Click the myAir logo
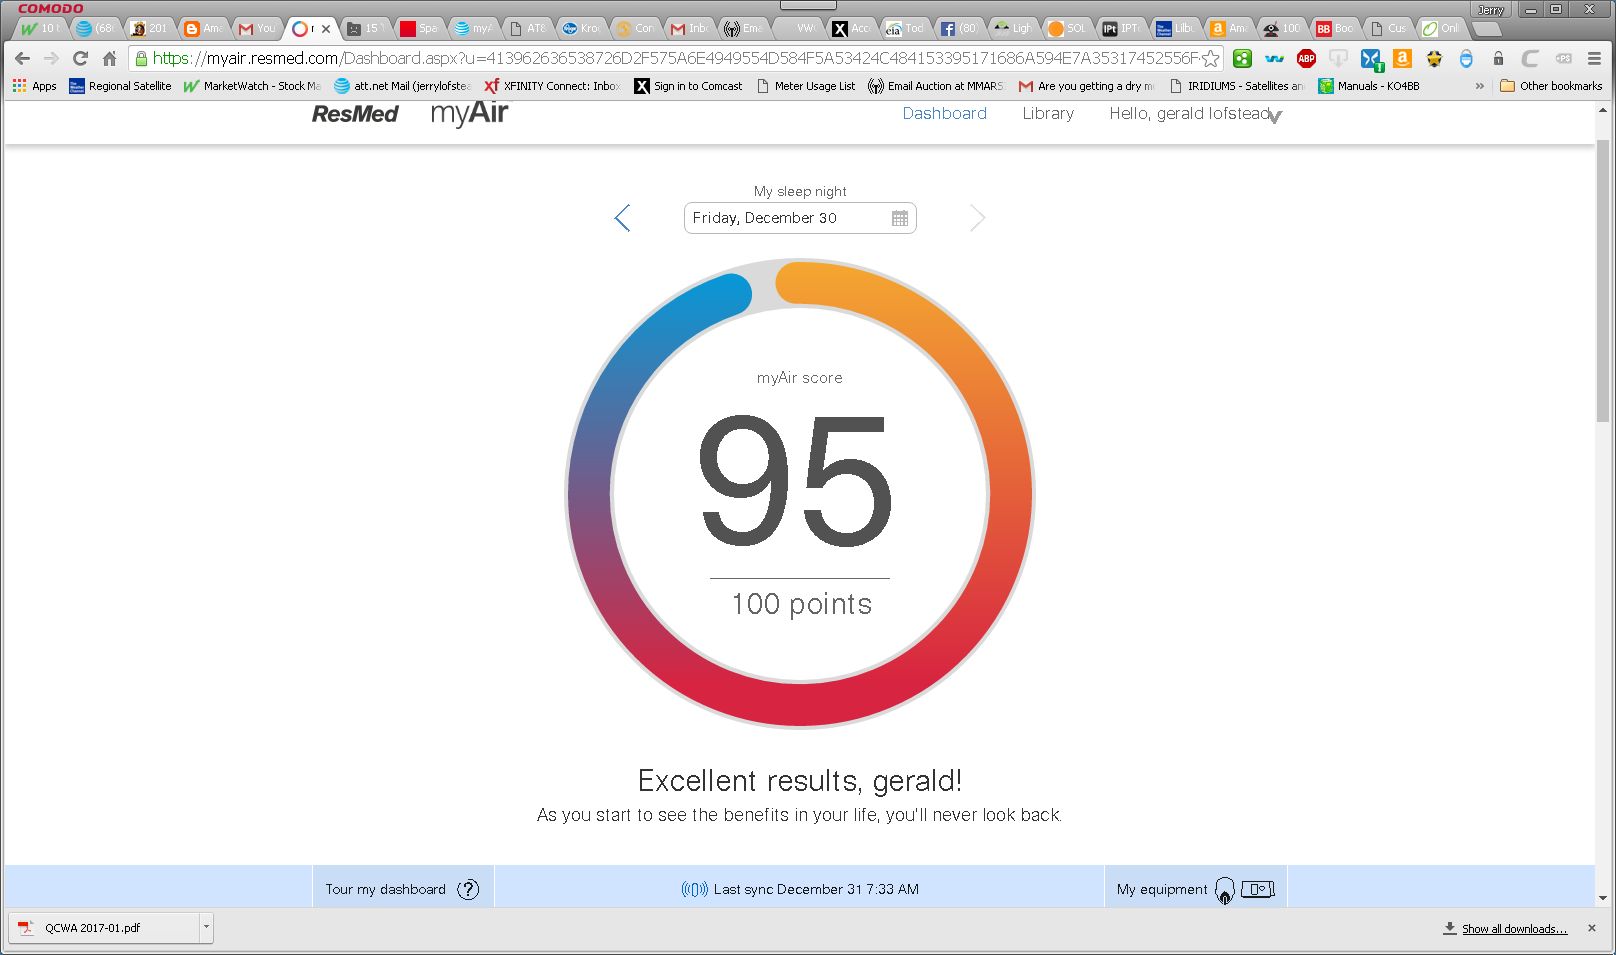This screenshot has height=955, width=1616. coord(469,114)
